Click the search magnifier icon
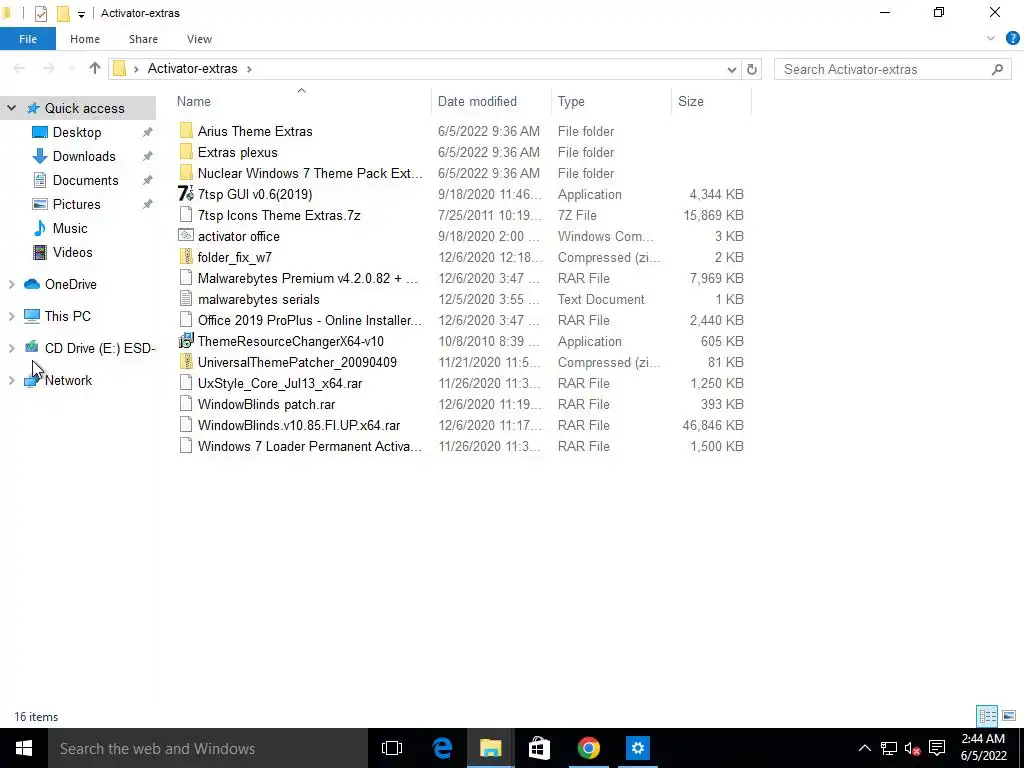Image resolution: width=1024 pixels, height=768 pixels. pos(997,69)
